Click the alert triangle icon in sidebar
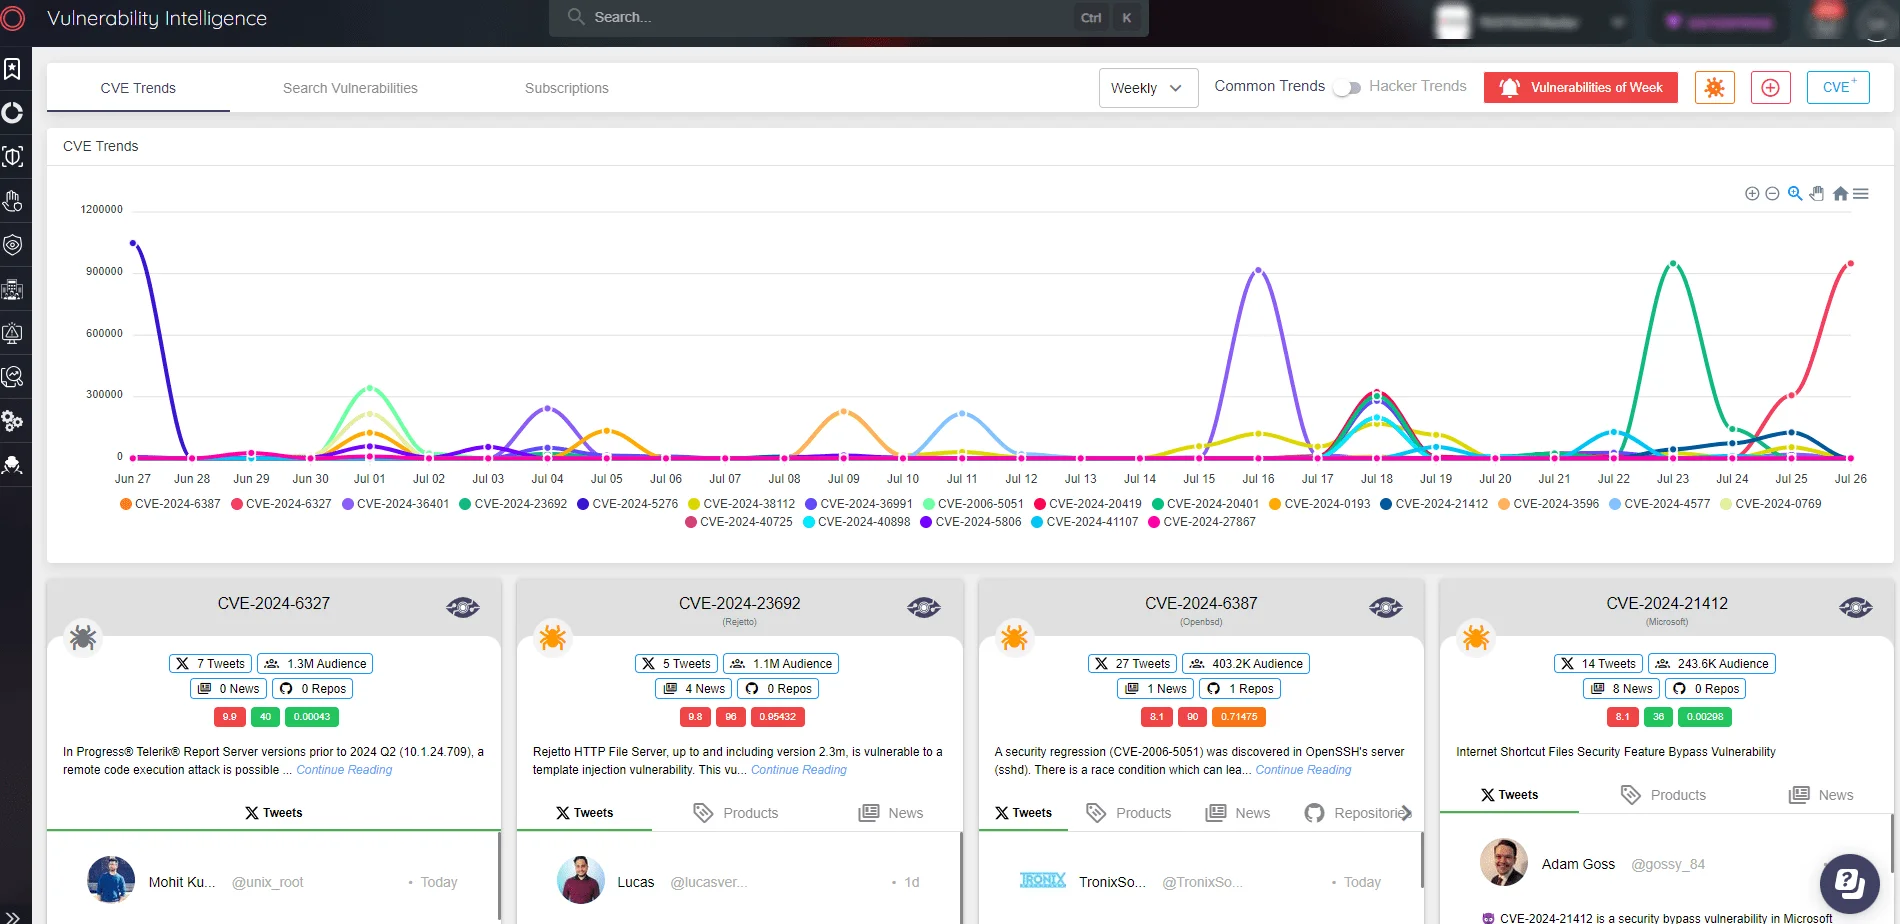Screen dimensions: 1900x924 click(x=12, y=333)
